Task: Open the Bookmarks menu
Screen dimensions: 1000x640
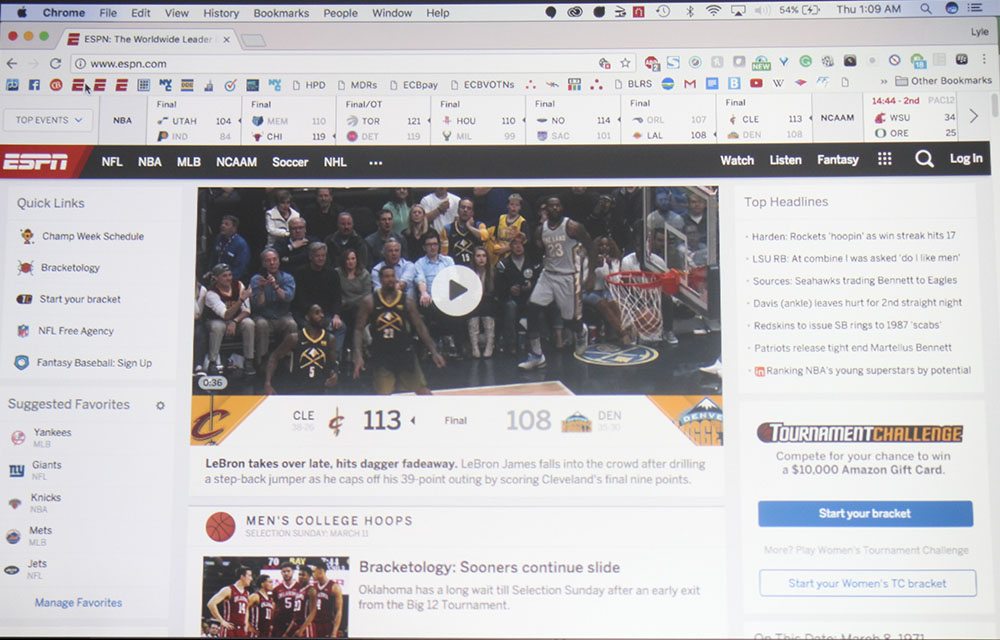Action: click(281, 13)
